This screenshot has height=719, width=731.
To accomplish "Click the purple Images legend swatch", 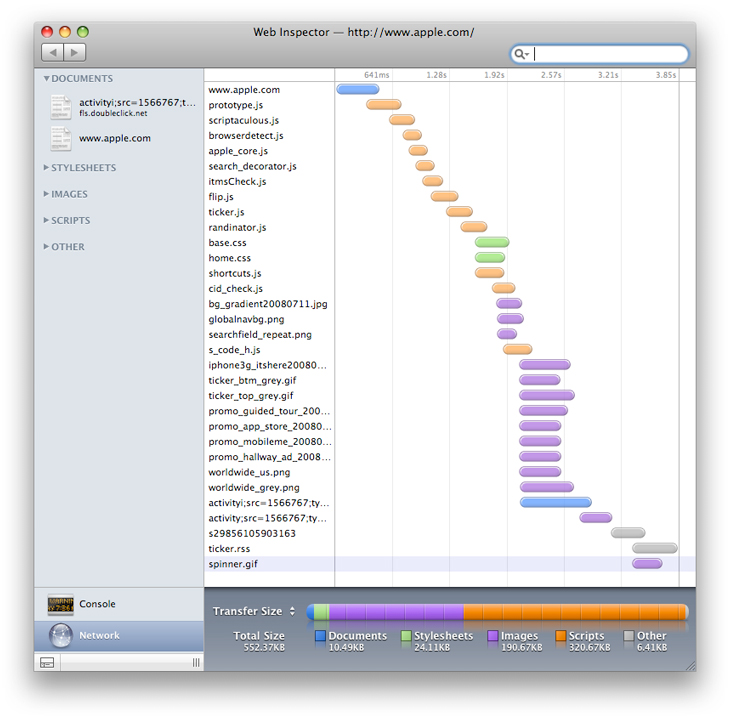I will pyautogui.click(x=493, y=636).
